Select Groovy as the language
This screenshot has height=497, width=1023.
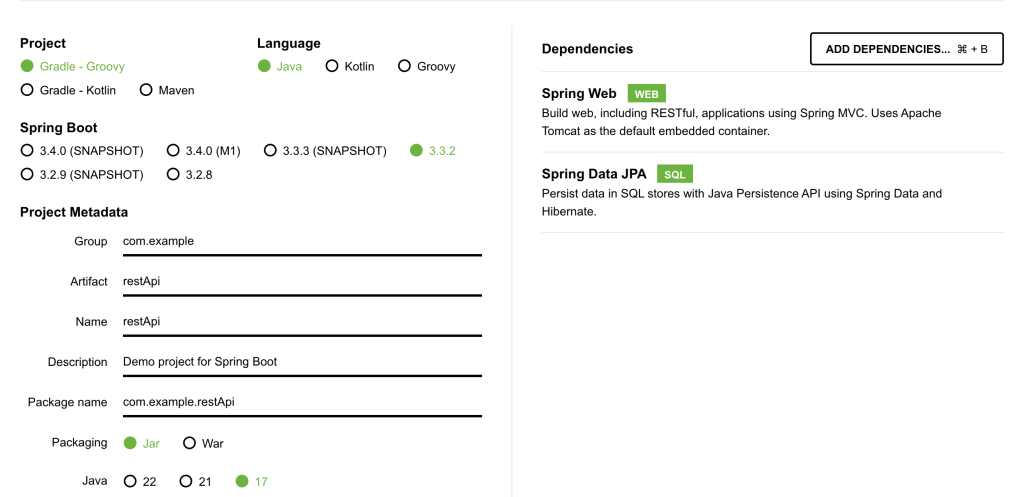click(404, 67)
